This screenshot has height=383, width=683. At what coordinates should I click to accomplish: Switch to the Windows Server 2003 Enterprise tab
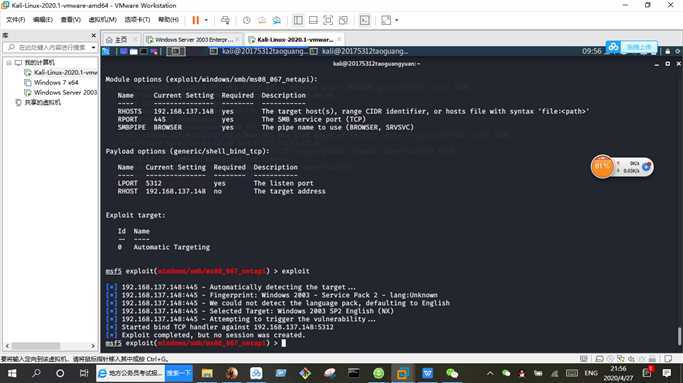coord(192,40)
